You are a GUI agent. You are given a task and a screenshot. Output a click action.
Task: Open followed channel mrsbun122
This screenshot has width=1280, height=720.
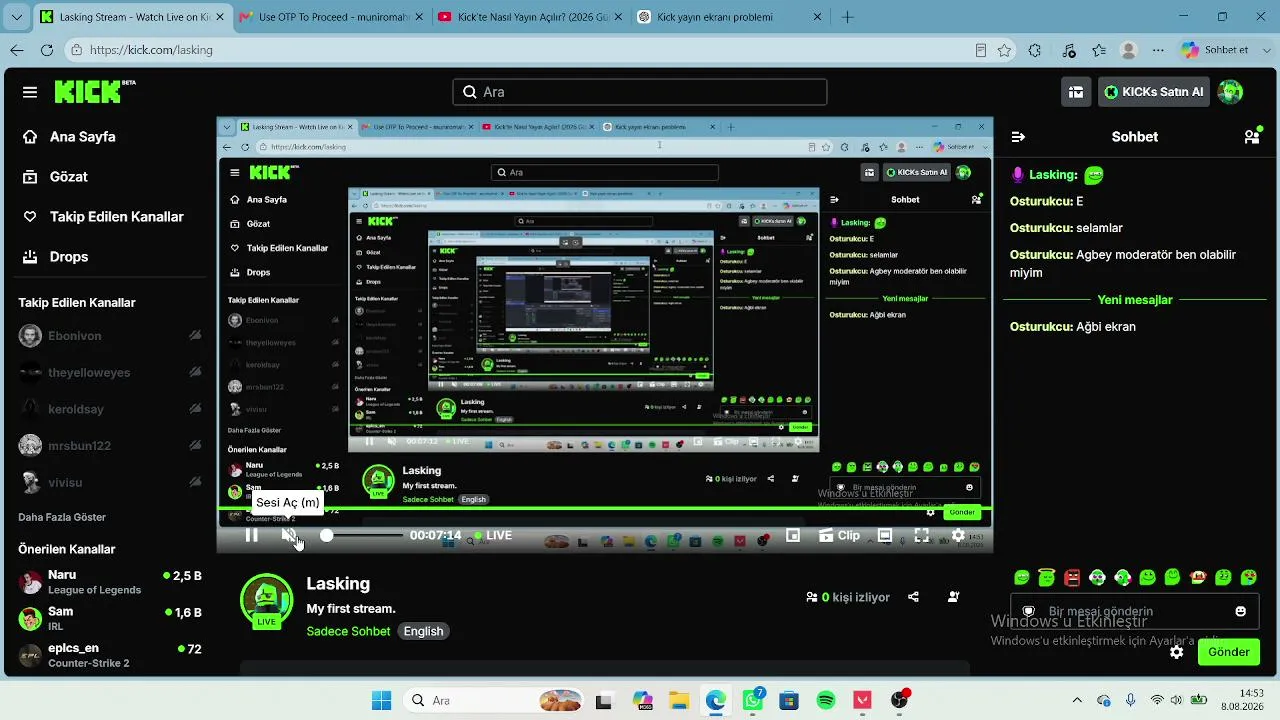click(x=110, y=446)
